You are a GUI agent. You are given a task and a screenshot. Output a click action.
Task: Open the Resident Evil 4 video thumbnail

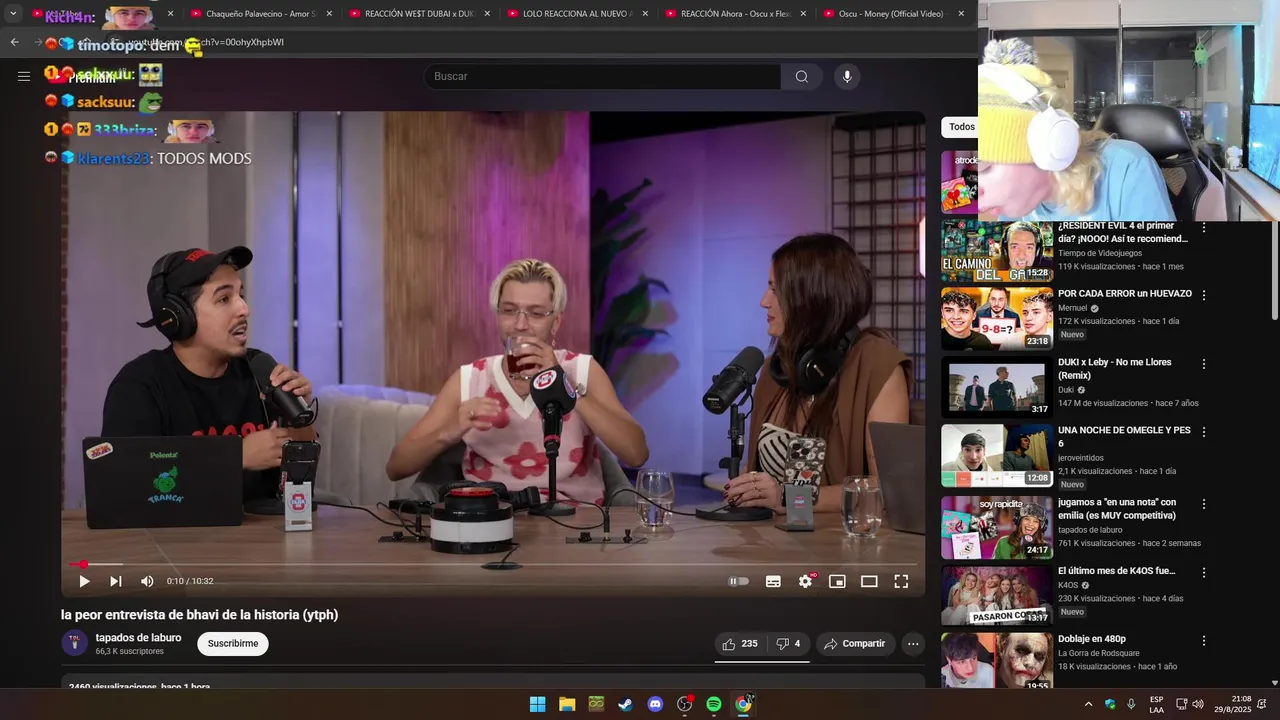coord(996,250)
